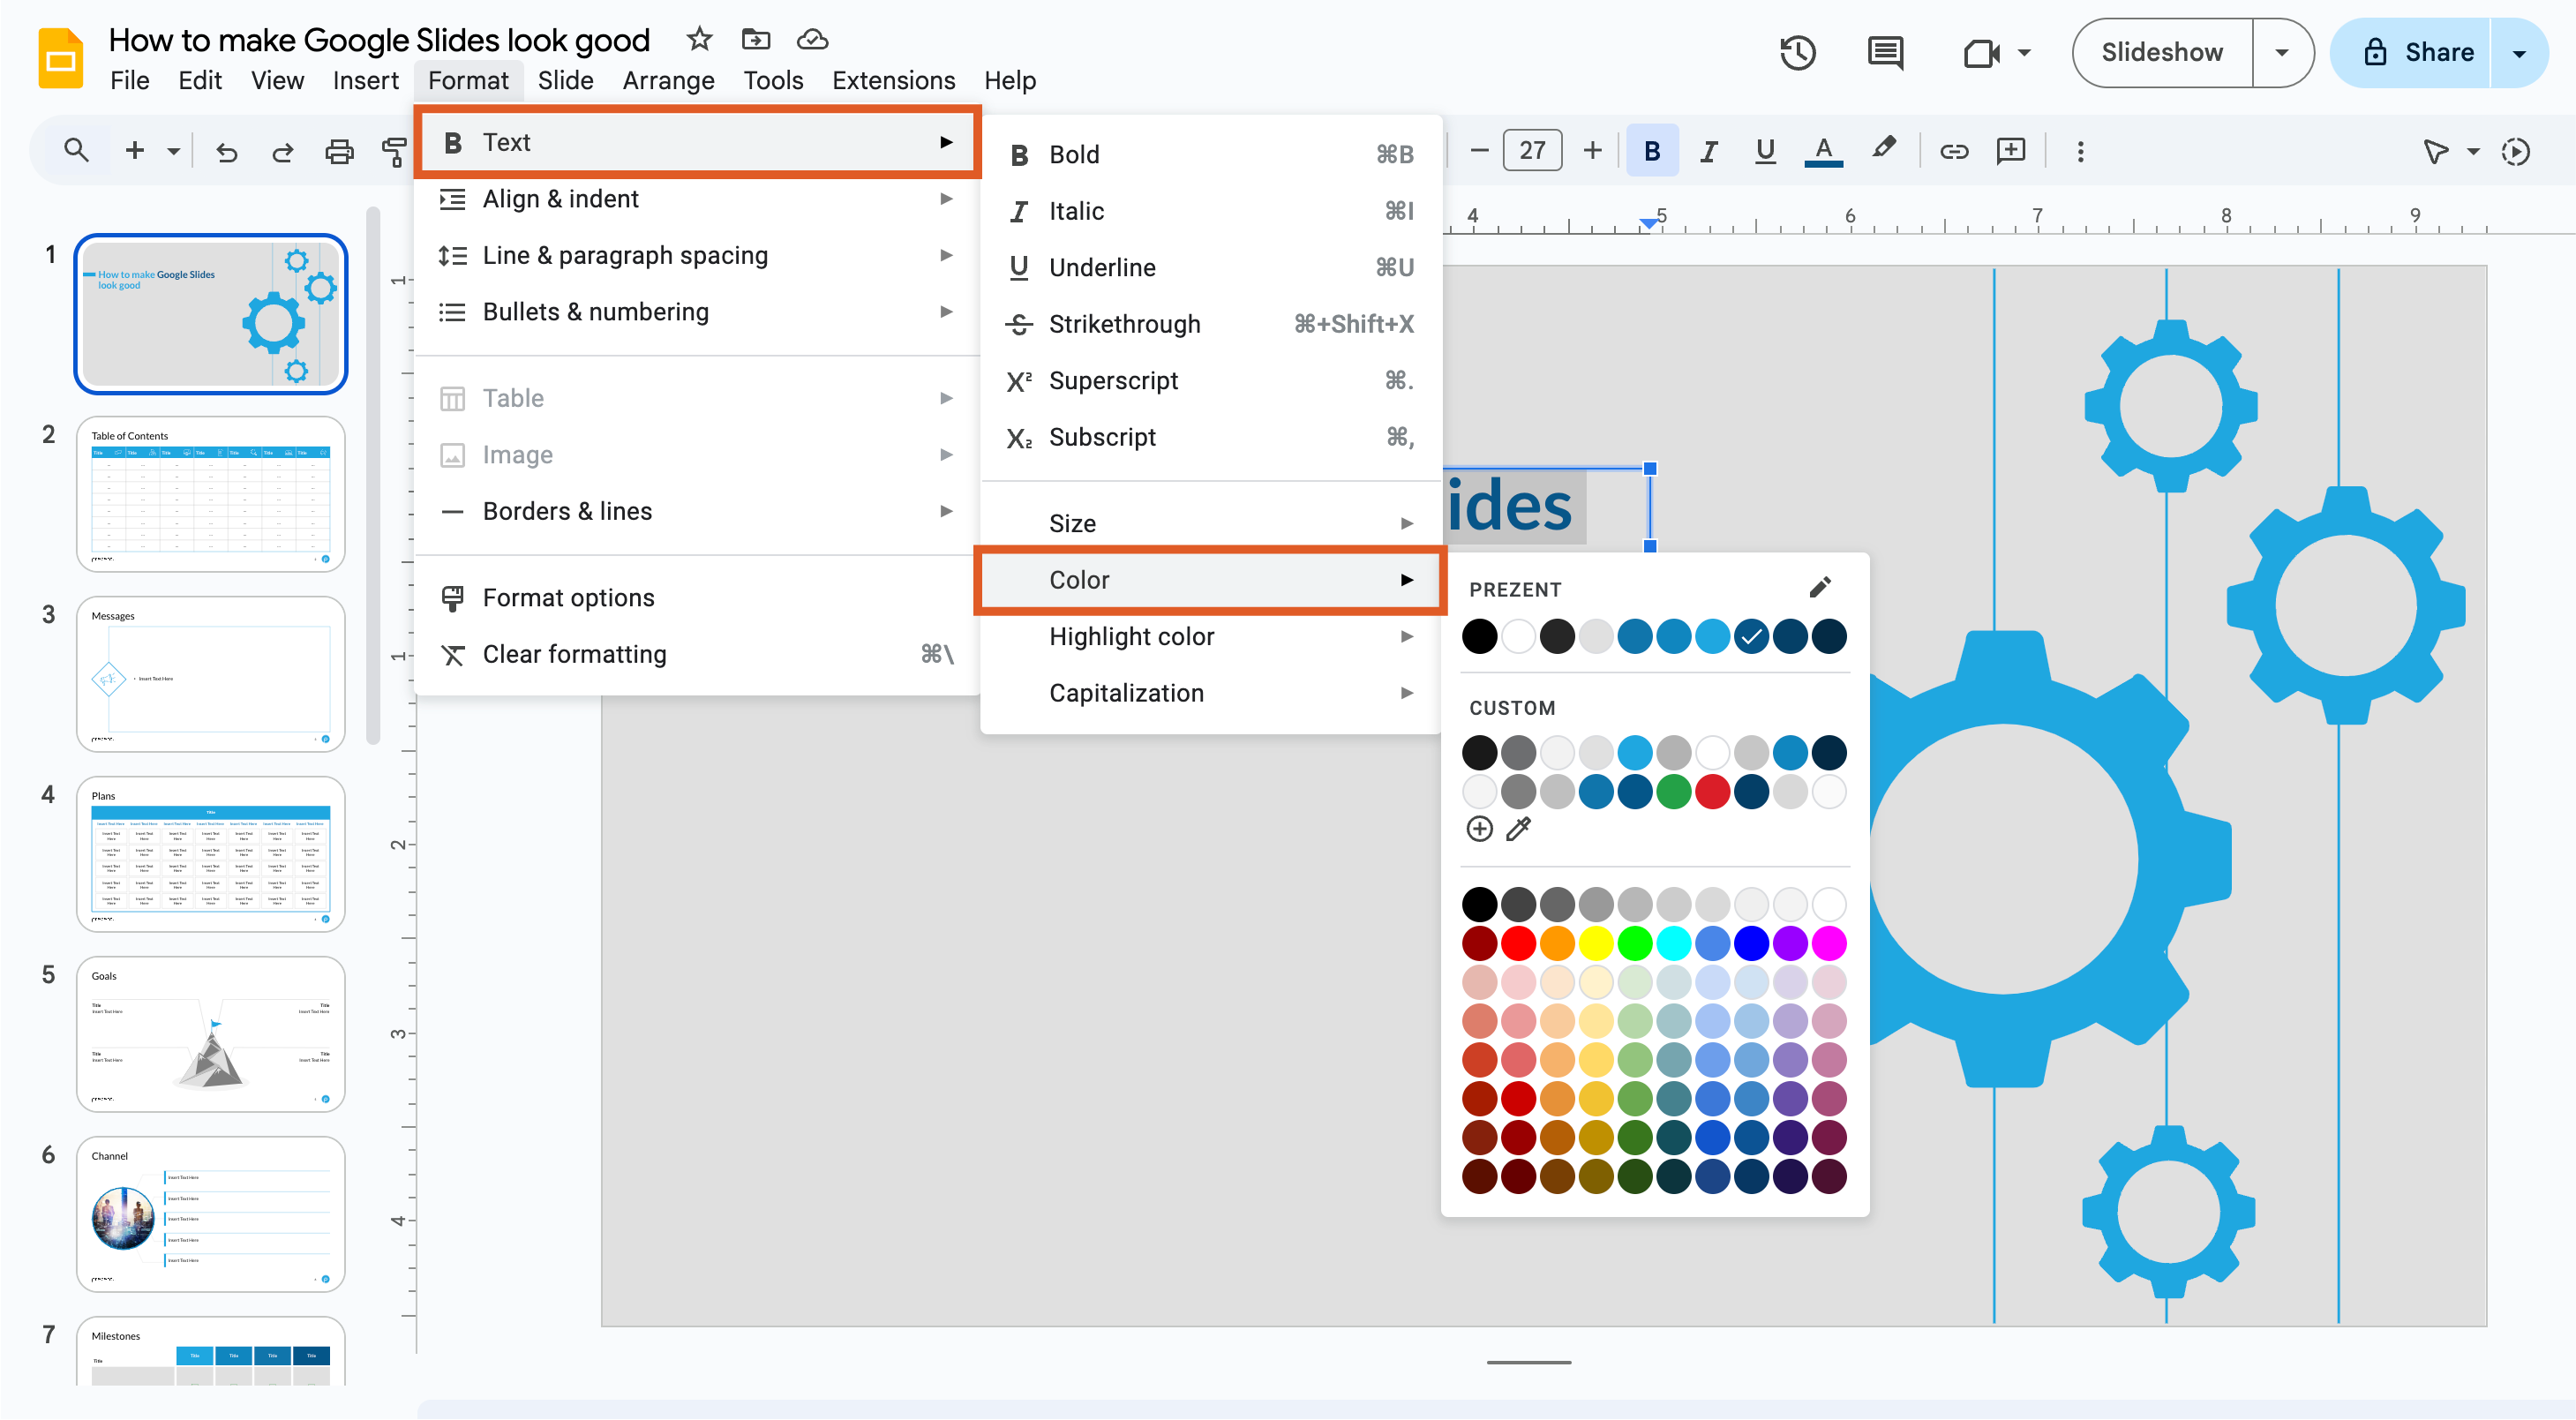Increase font size with plus button
Screen dimensions: 2576x1420
(1593, 151)
